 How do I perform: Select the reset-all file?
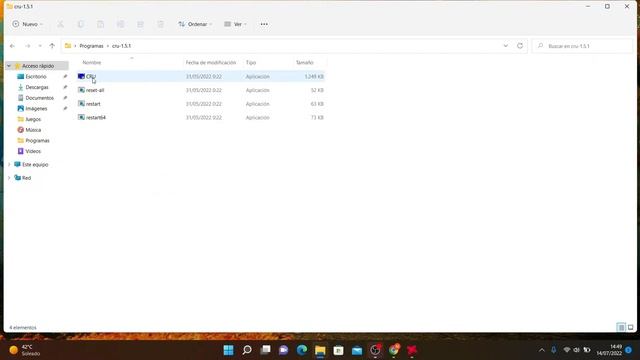(x=200, y=90)
